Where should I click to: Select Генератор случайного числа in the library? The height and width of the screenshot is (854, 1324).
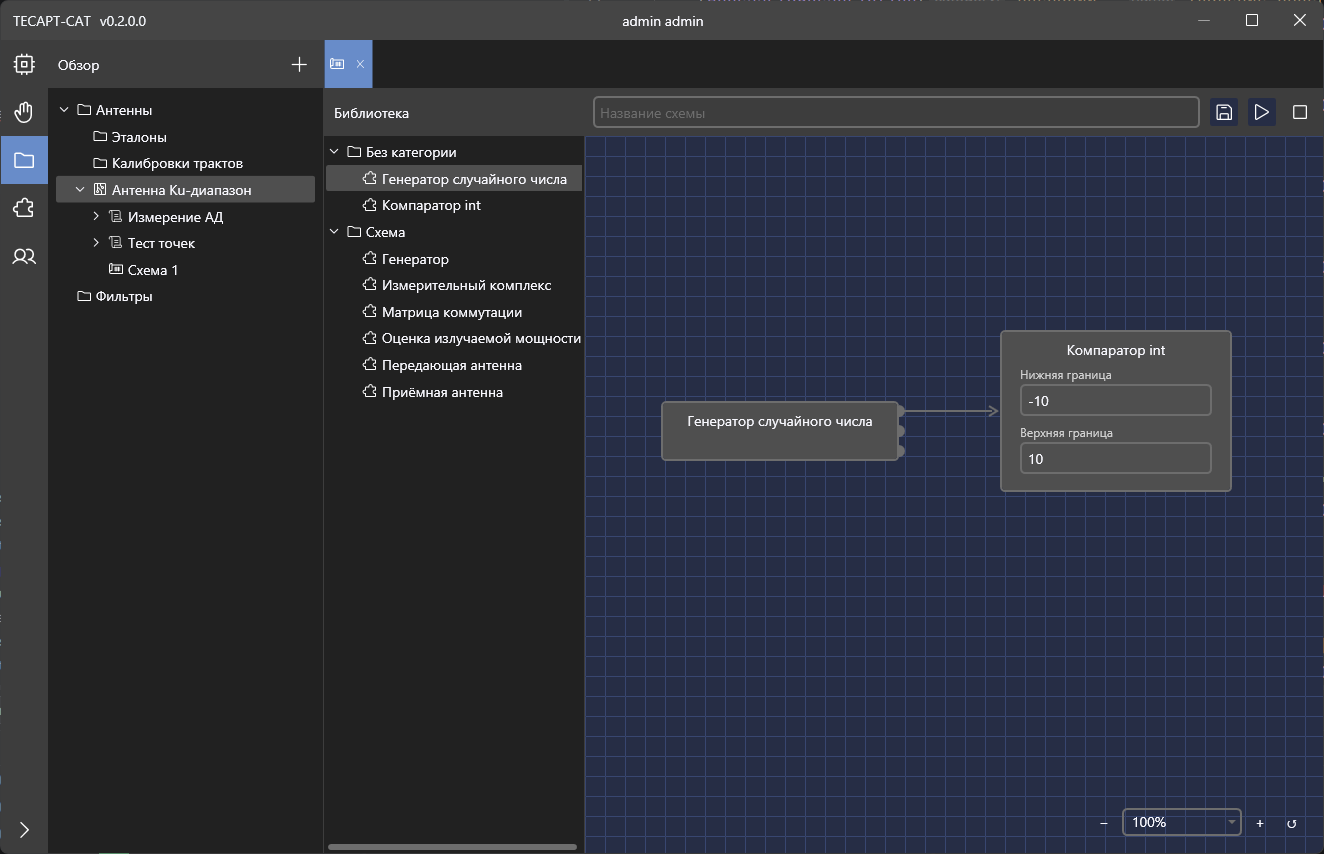(454, 179)
